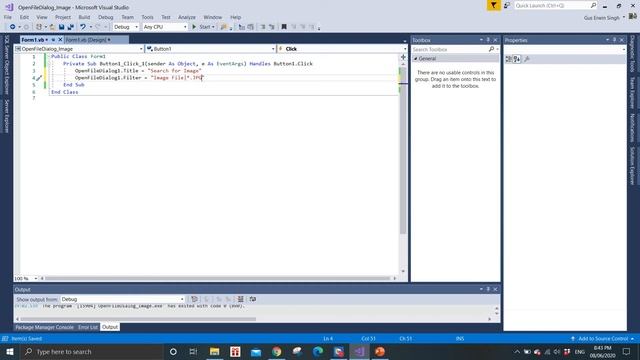Open Google Chrome from the taskbar

tap(277, 351)
